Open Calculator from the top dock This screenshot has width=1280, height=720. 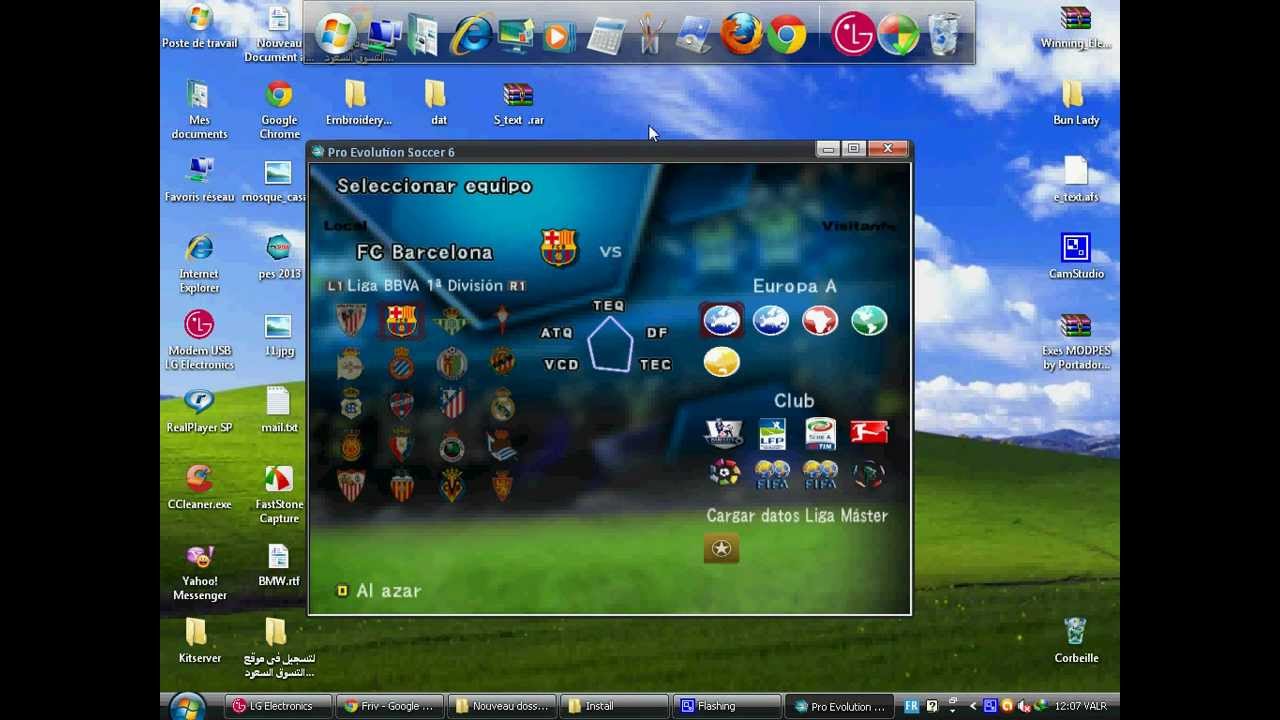(606, 36)
